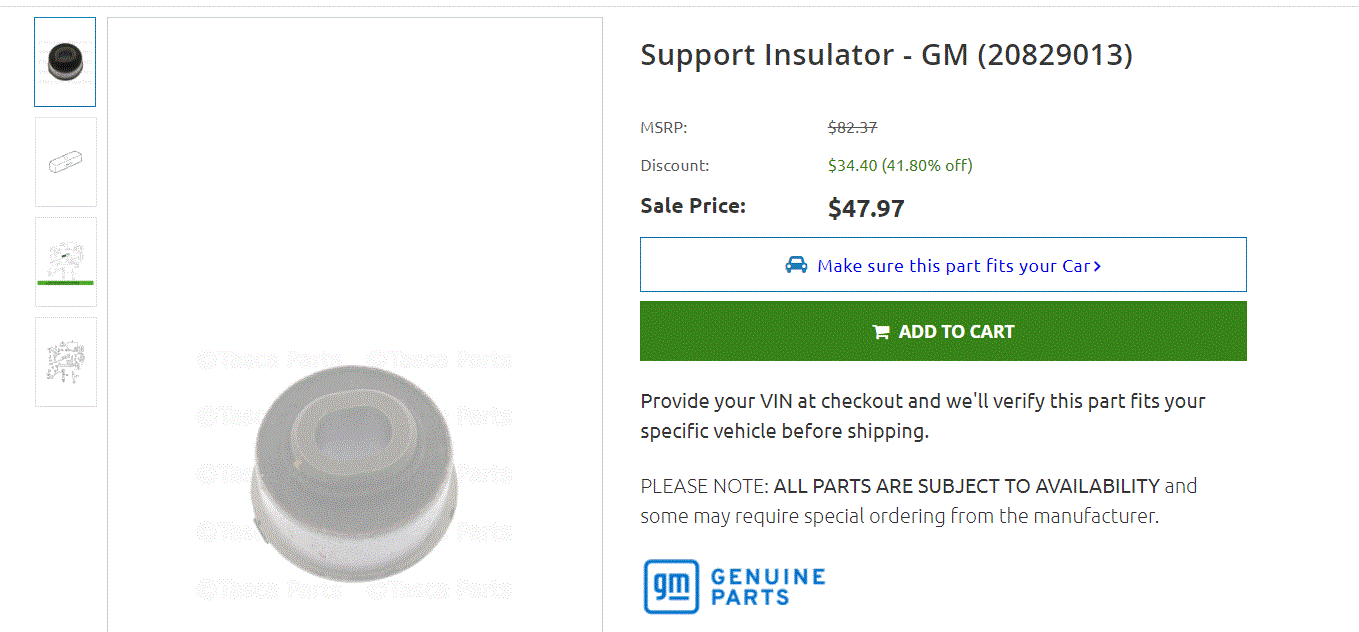Click the MSRP label
1359x632 pixels.
[x=664, y=127]
